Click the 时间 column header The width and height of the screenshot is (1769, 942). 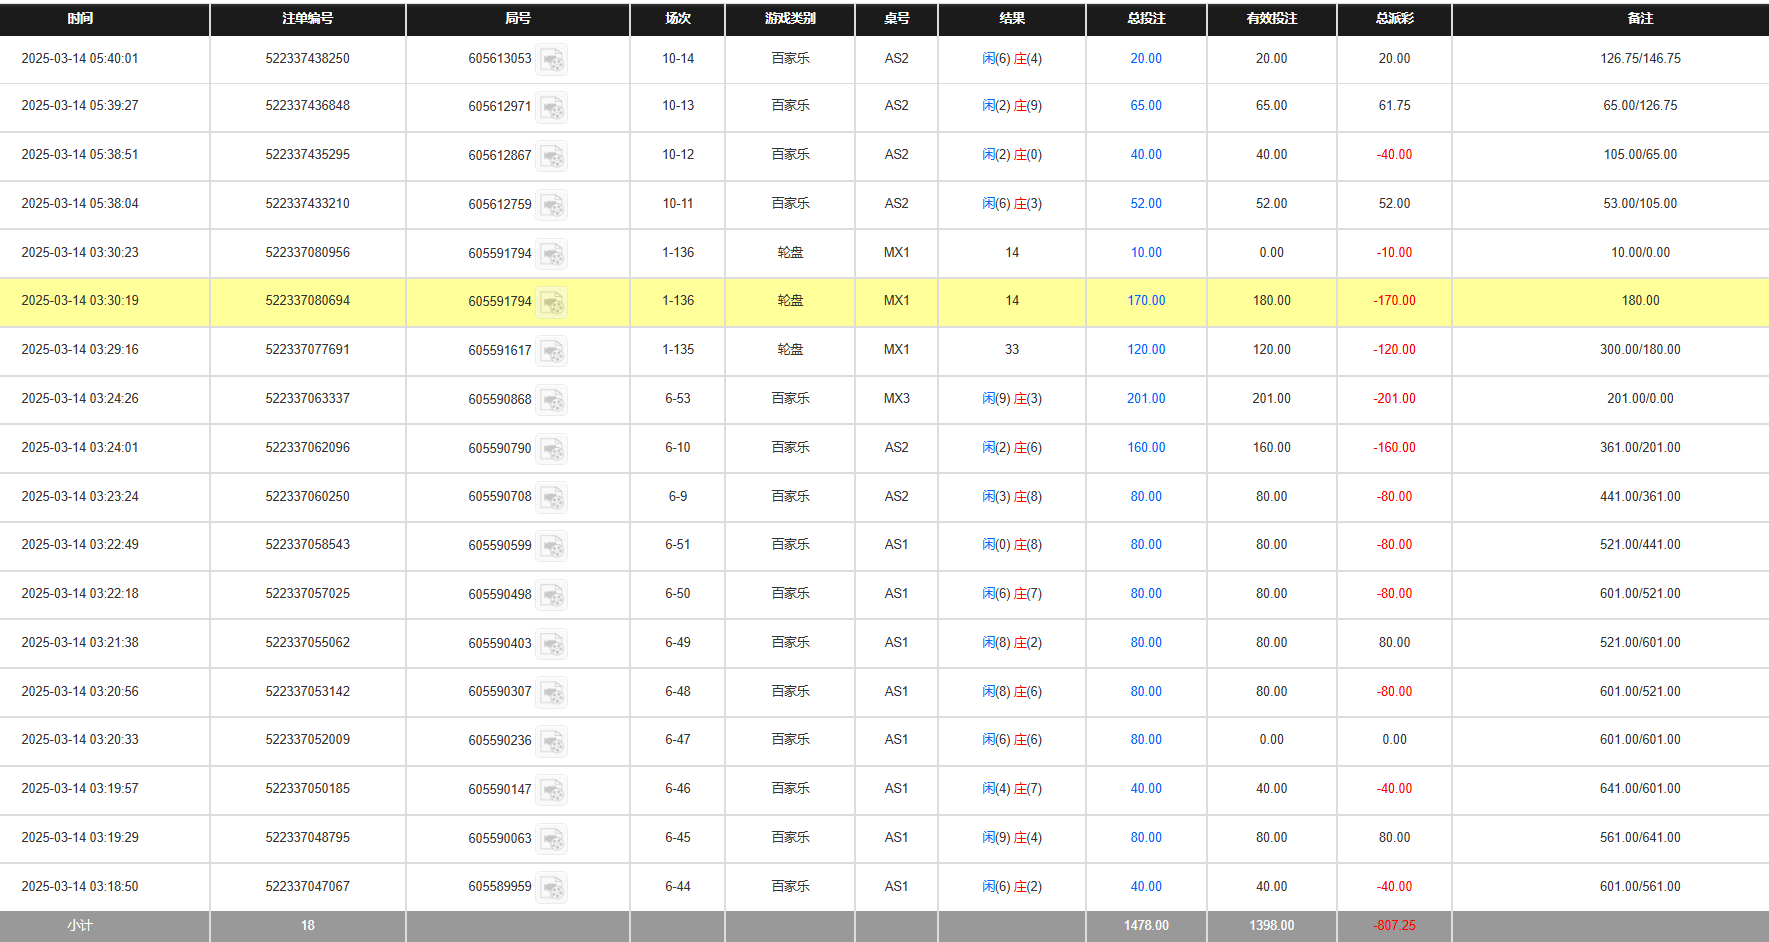point(80,18)
